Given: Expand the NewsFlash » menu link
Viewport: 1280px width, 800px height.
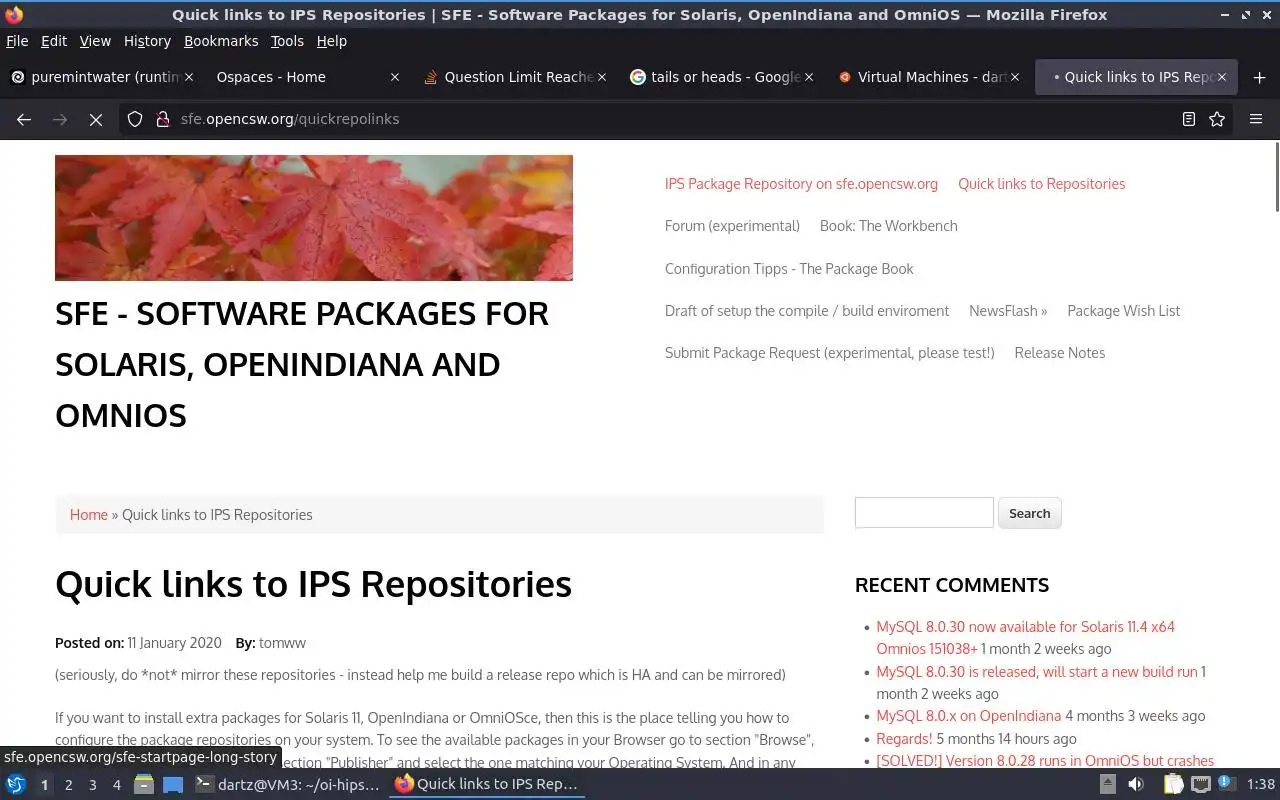Looking at the screenshot, I should [x=1008, y=311].
